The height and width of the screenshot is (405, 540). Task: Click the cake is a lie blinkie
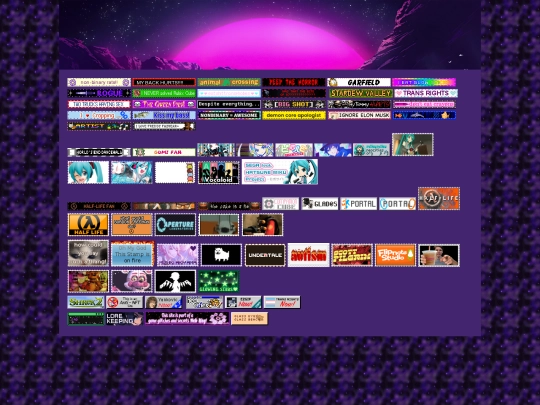click(229, 206)
